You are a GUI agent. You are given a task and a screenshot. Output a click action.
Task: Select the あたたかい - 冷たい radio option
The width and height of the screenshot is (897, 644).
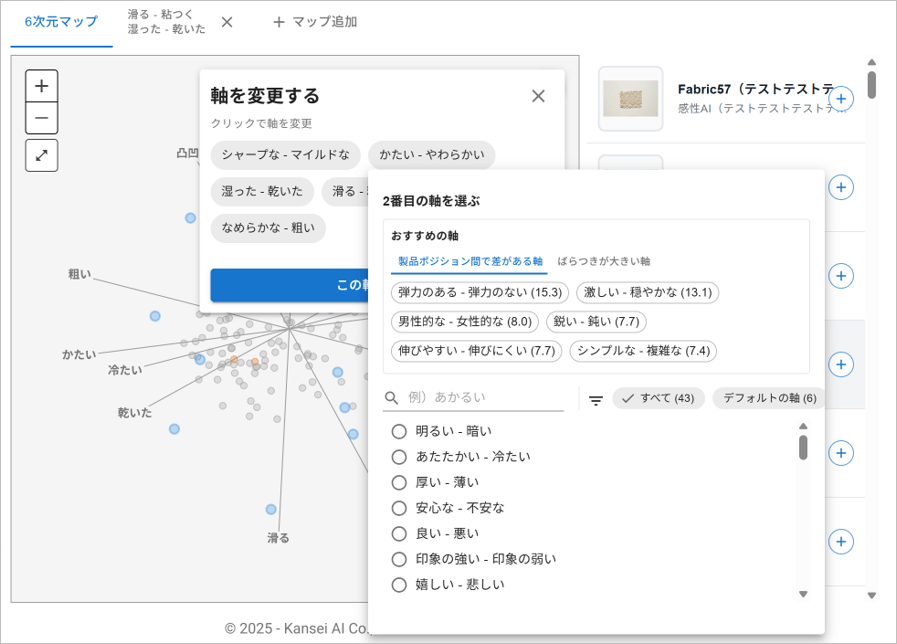[399, 457]
